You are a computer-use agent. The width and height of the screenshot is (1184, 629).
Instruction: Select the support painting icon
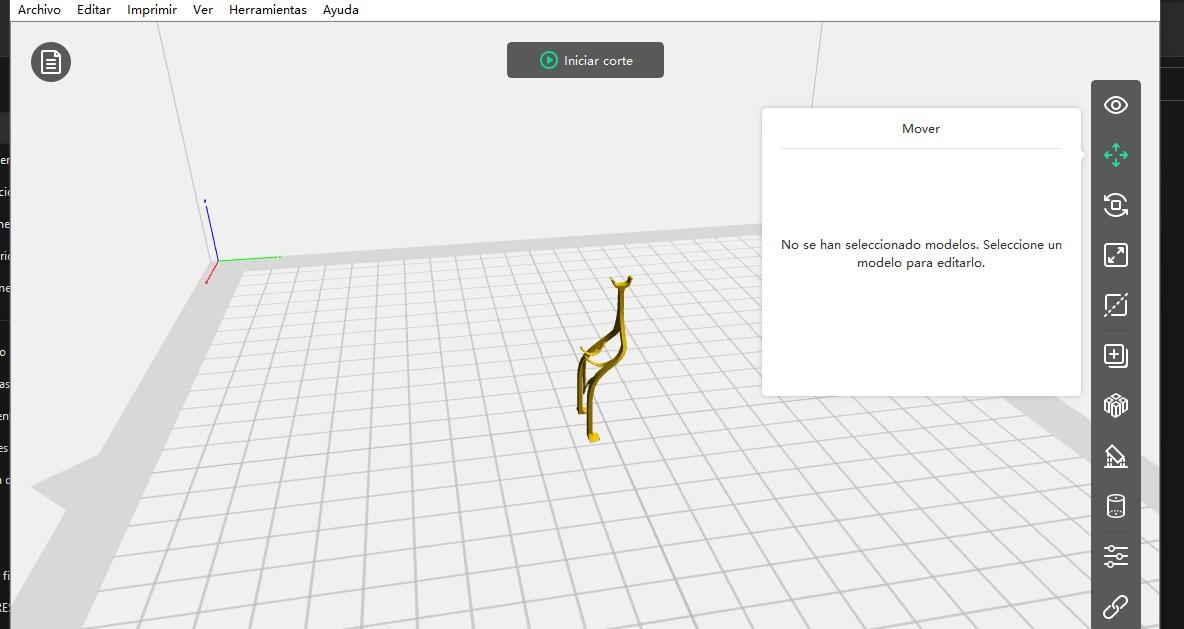(x=1115, y=456)
